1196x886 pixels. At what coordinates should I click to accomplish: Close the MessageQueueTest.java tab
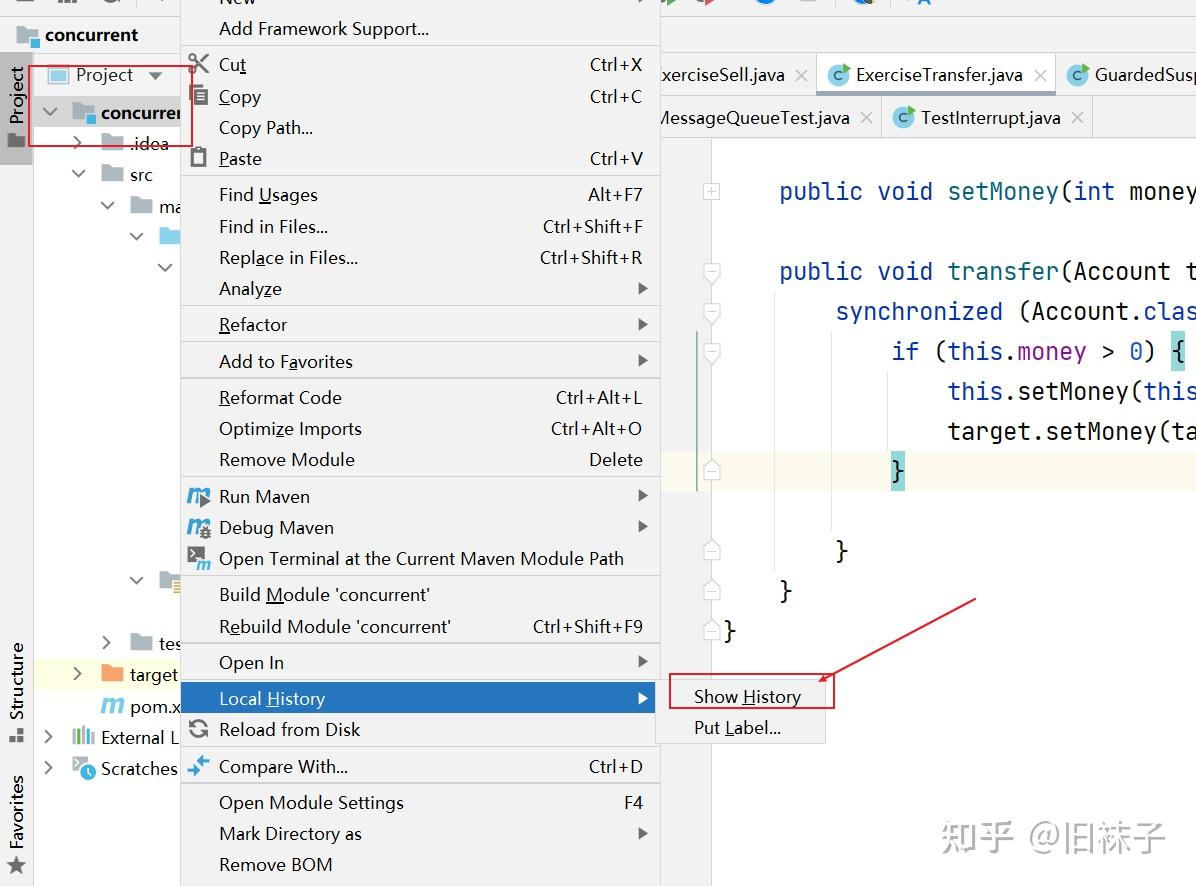click(x=866, y=117)
